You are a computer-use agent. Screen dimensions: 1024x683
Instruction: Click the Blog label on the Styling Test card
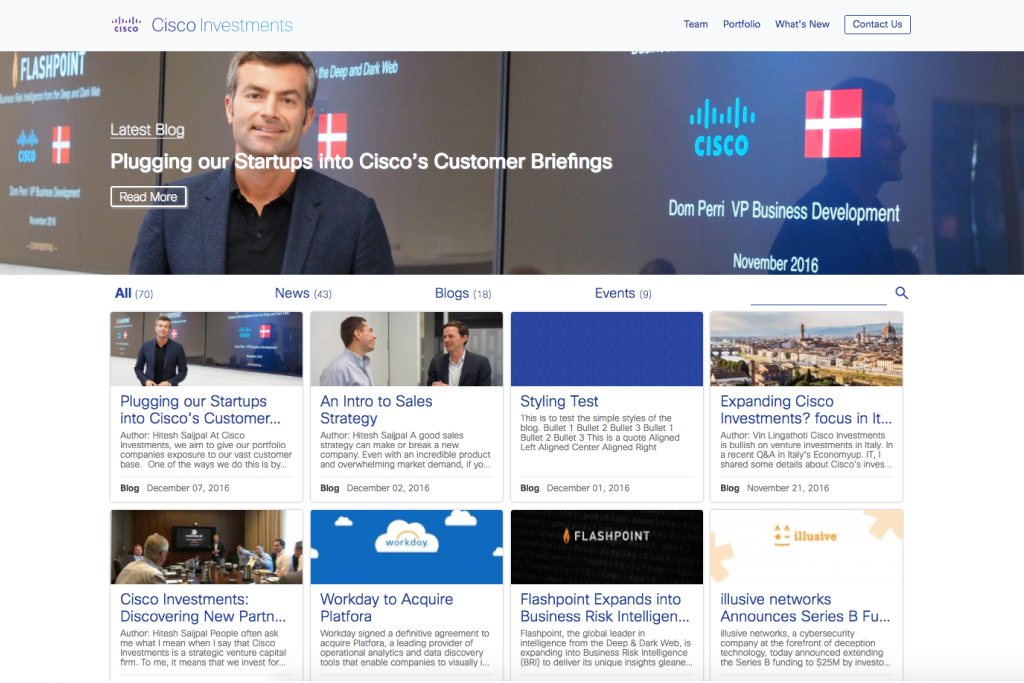[x=529, y=487]
